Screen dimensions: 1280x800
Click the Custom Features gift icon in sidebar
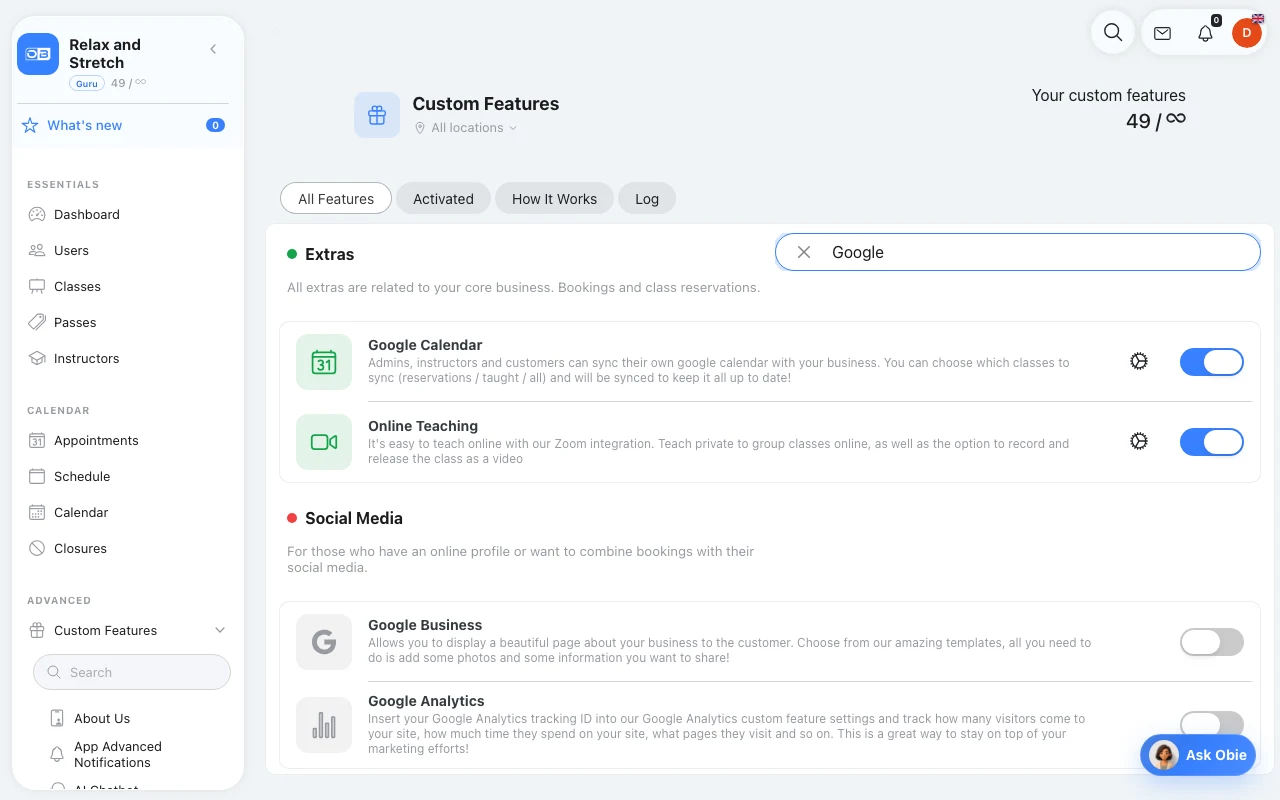(37, 630)
